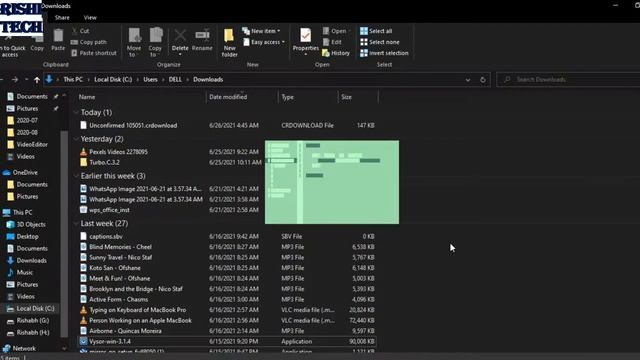640x360 pixels.
Task: Click the Search Downloads field
Action: tap(568, 80)
